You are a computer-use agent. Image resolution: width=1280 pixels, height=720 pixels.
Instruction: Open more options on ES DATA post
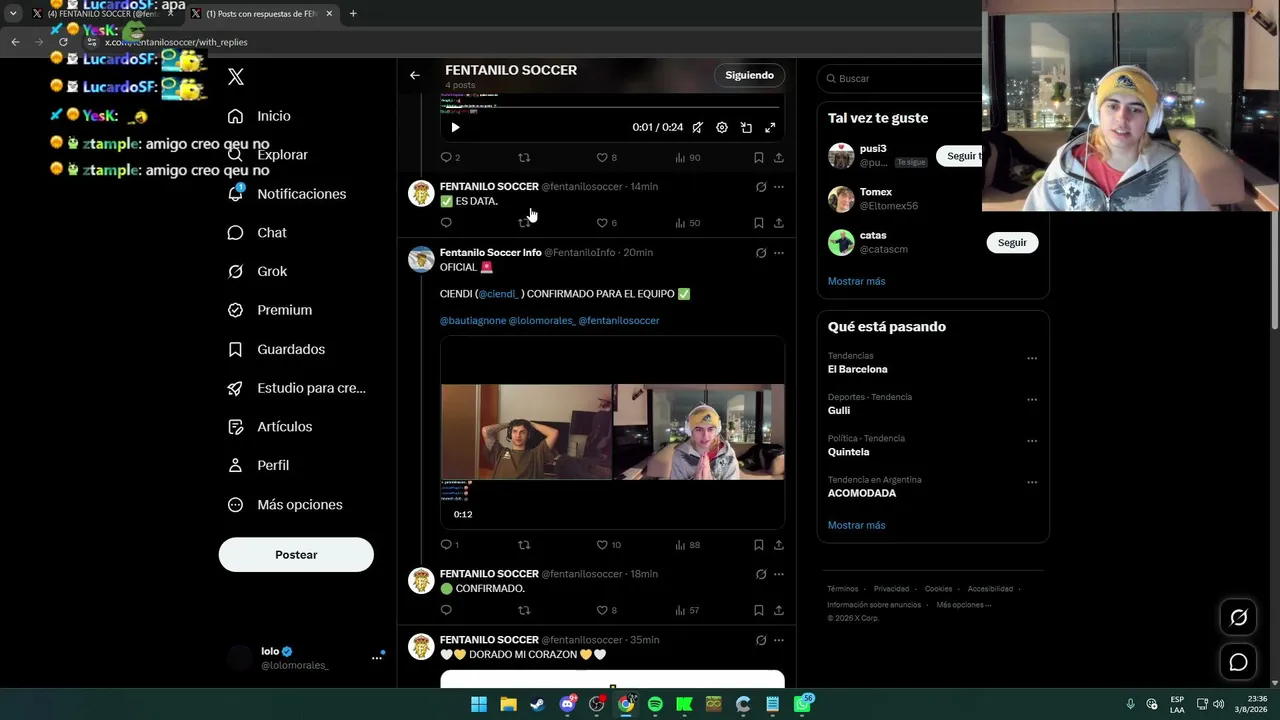779,187
